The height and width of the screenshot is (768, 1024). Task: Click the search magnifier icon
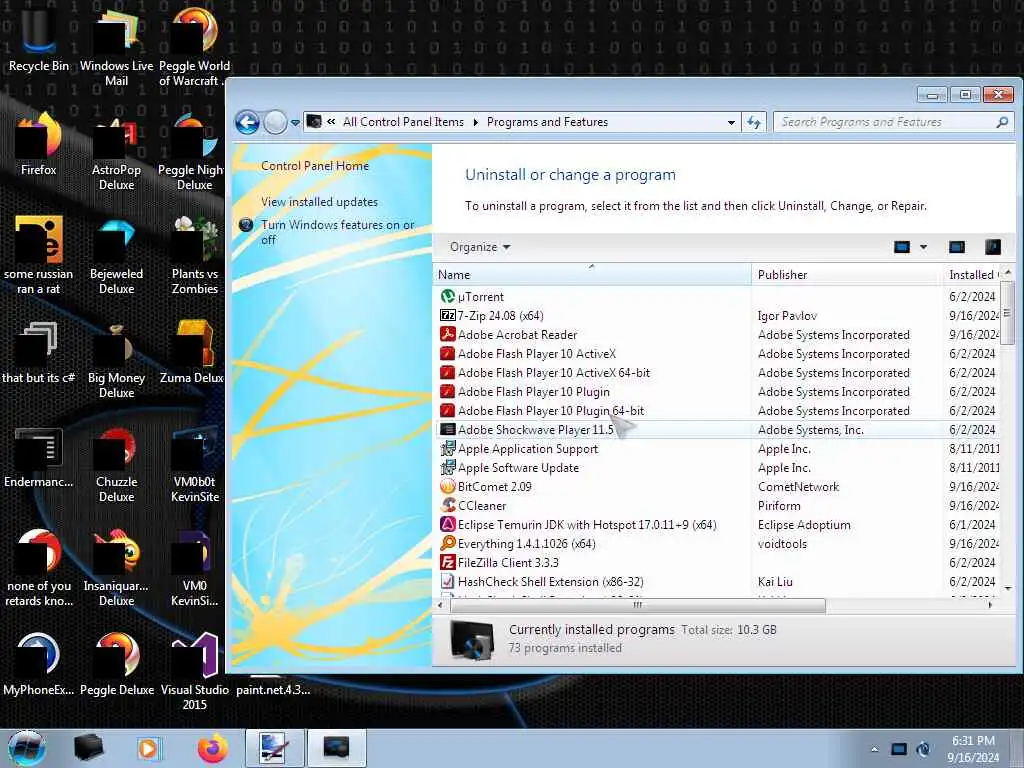click(1002, 122)
